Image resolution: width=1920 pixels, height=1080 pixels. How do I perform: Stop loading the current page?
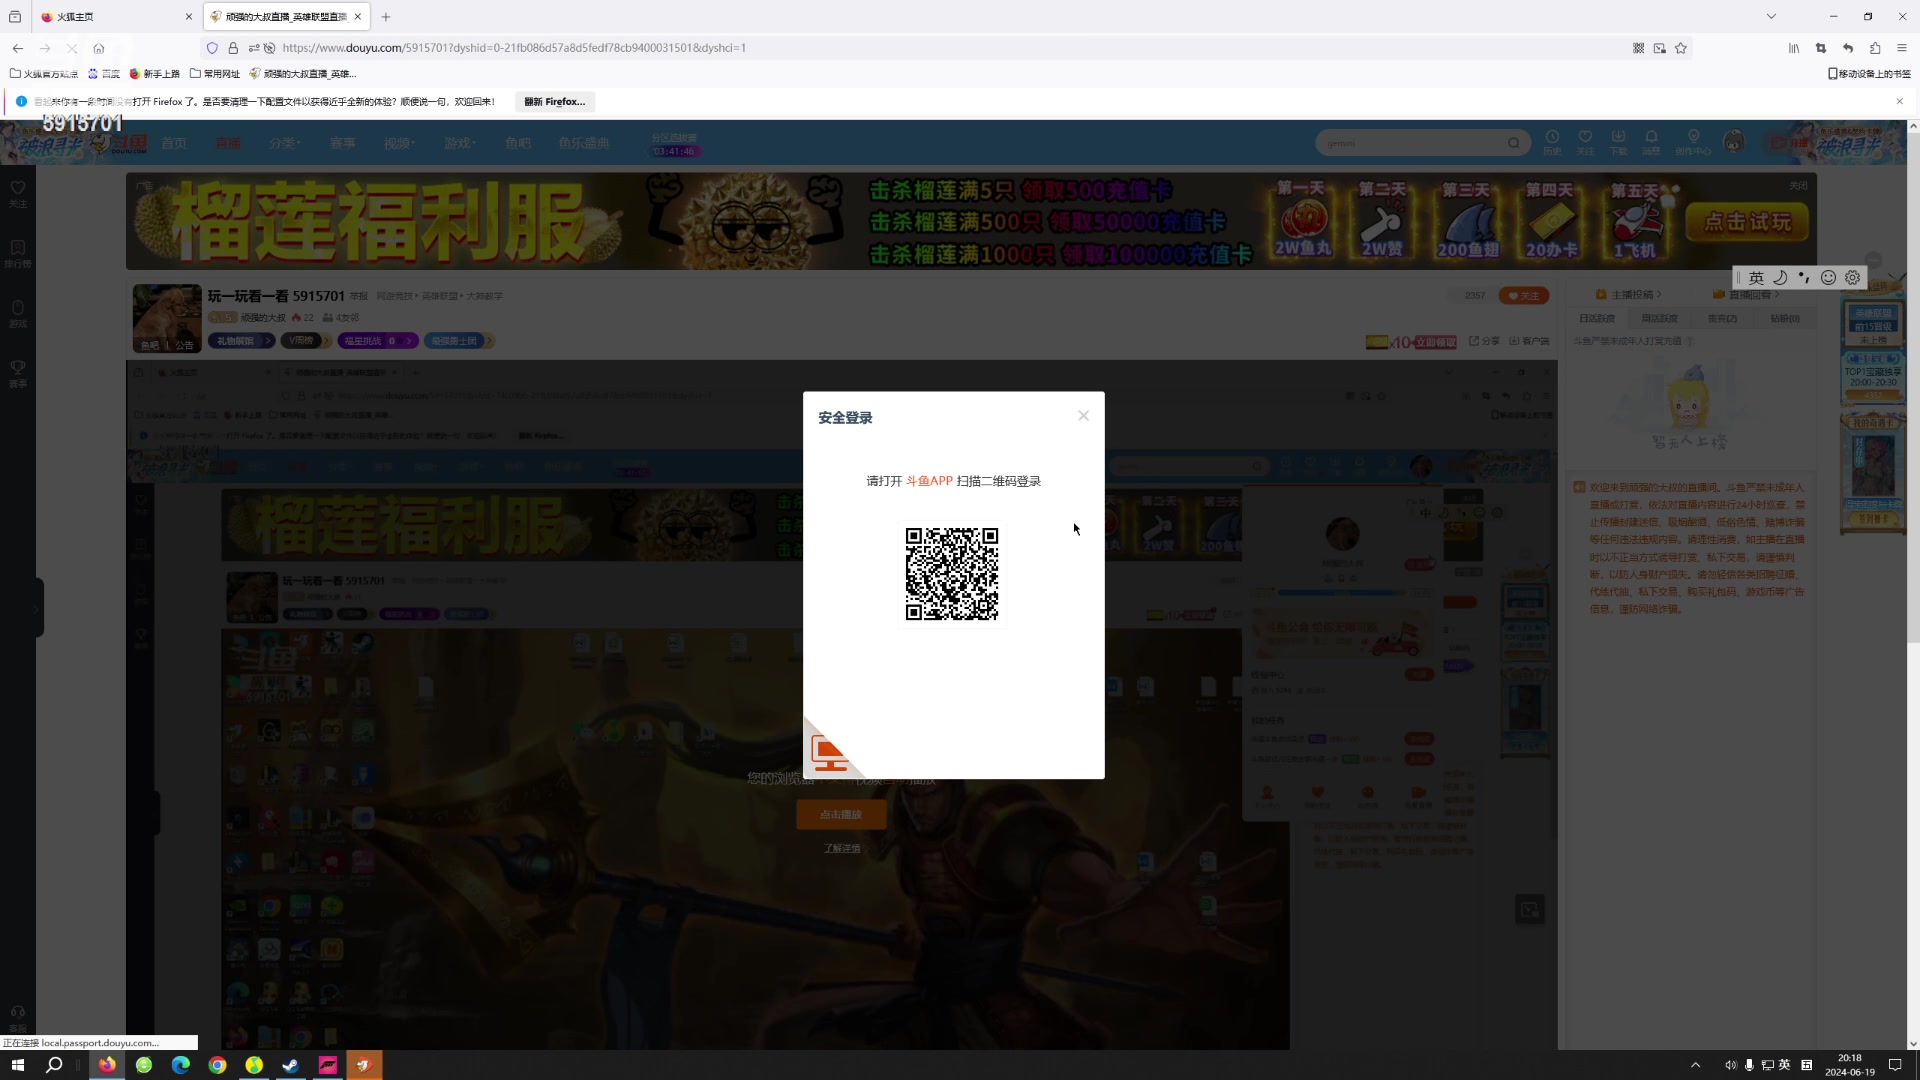point(72,48)
